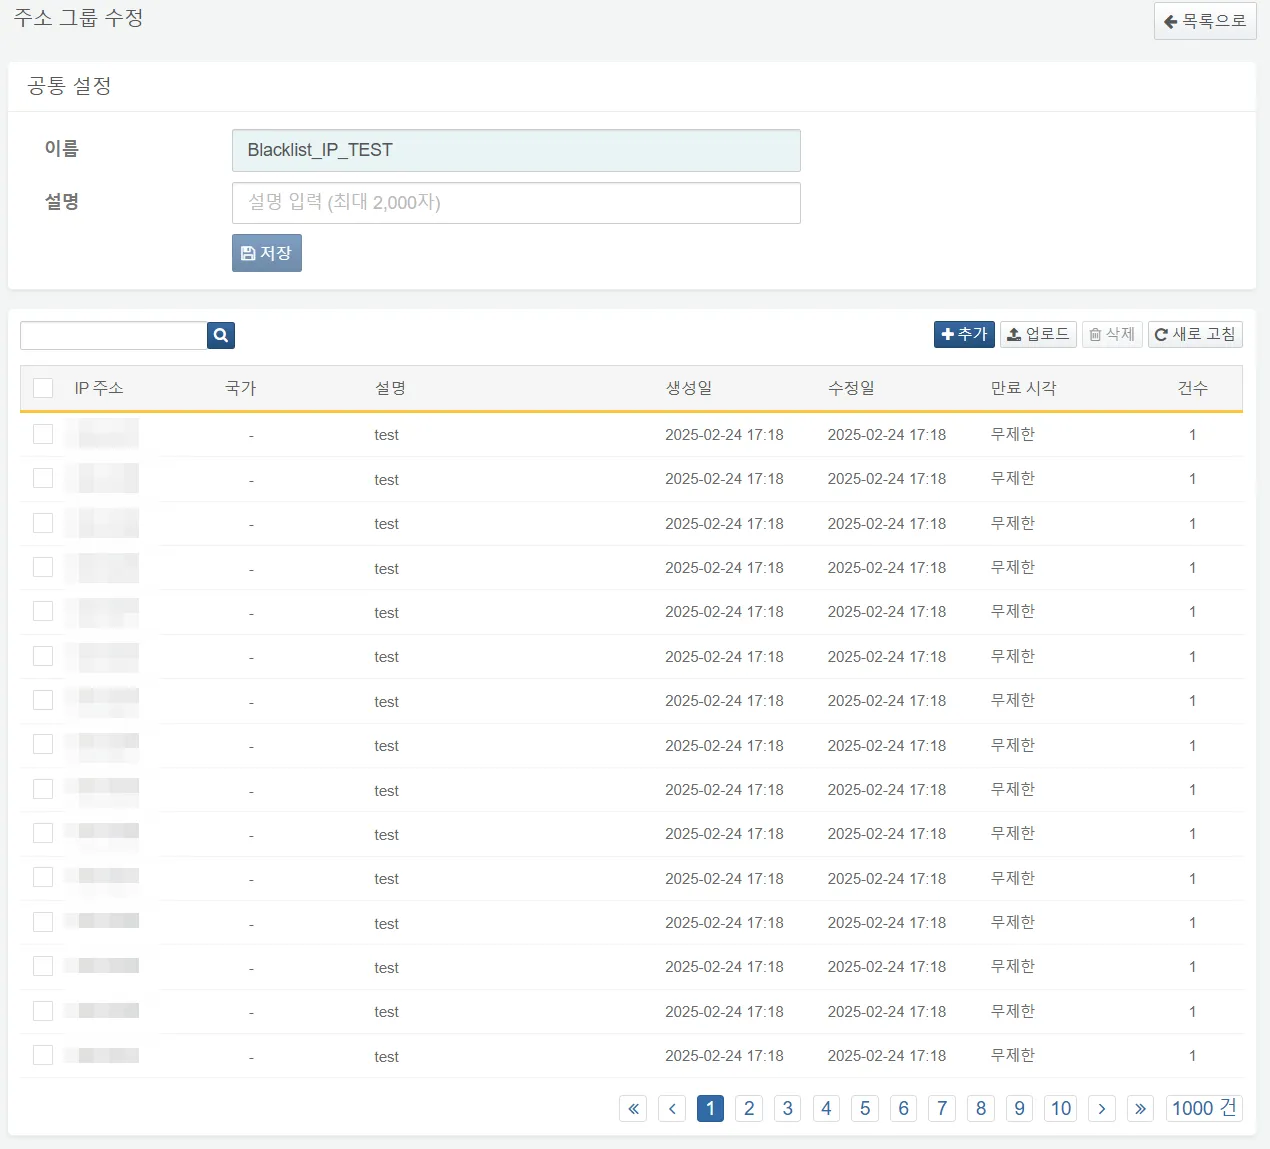Click the 생성일 column header
Screen dimensions: 1270x1149
pyautogui.click(x=689, y=388)
